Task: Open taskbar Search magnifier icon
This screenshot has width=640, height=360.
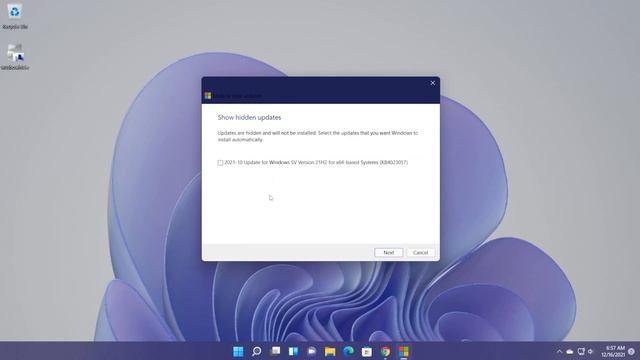Action: point(256,351)
